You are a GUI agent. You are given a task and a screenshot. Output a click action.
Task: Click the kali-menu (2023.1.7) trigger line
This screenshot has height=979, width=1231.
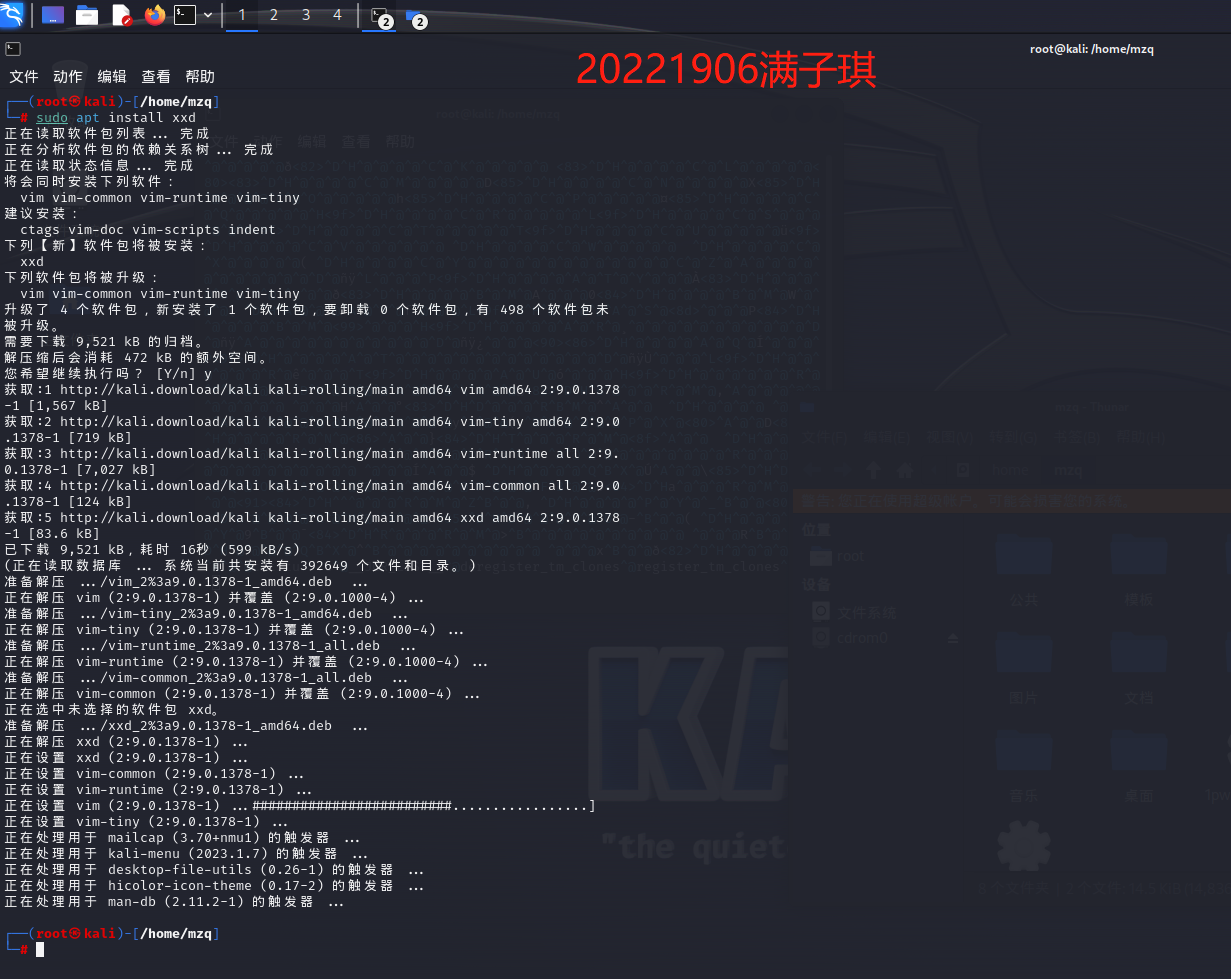click(187, 853)
